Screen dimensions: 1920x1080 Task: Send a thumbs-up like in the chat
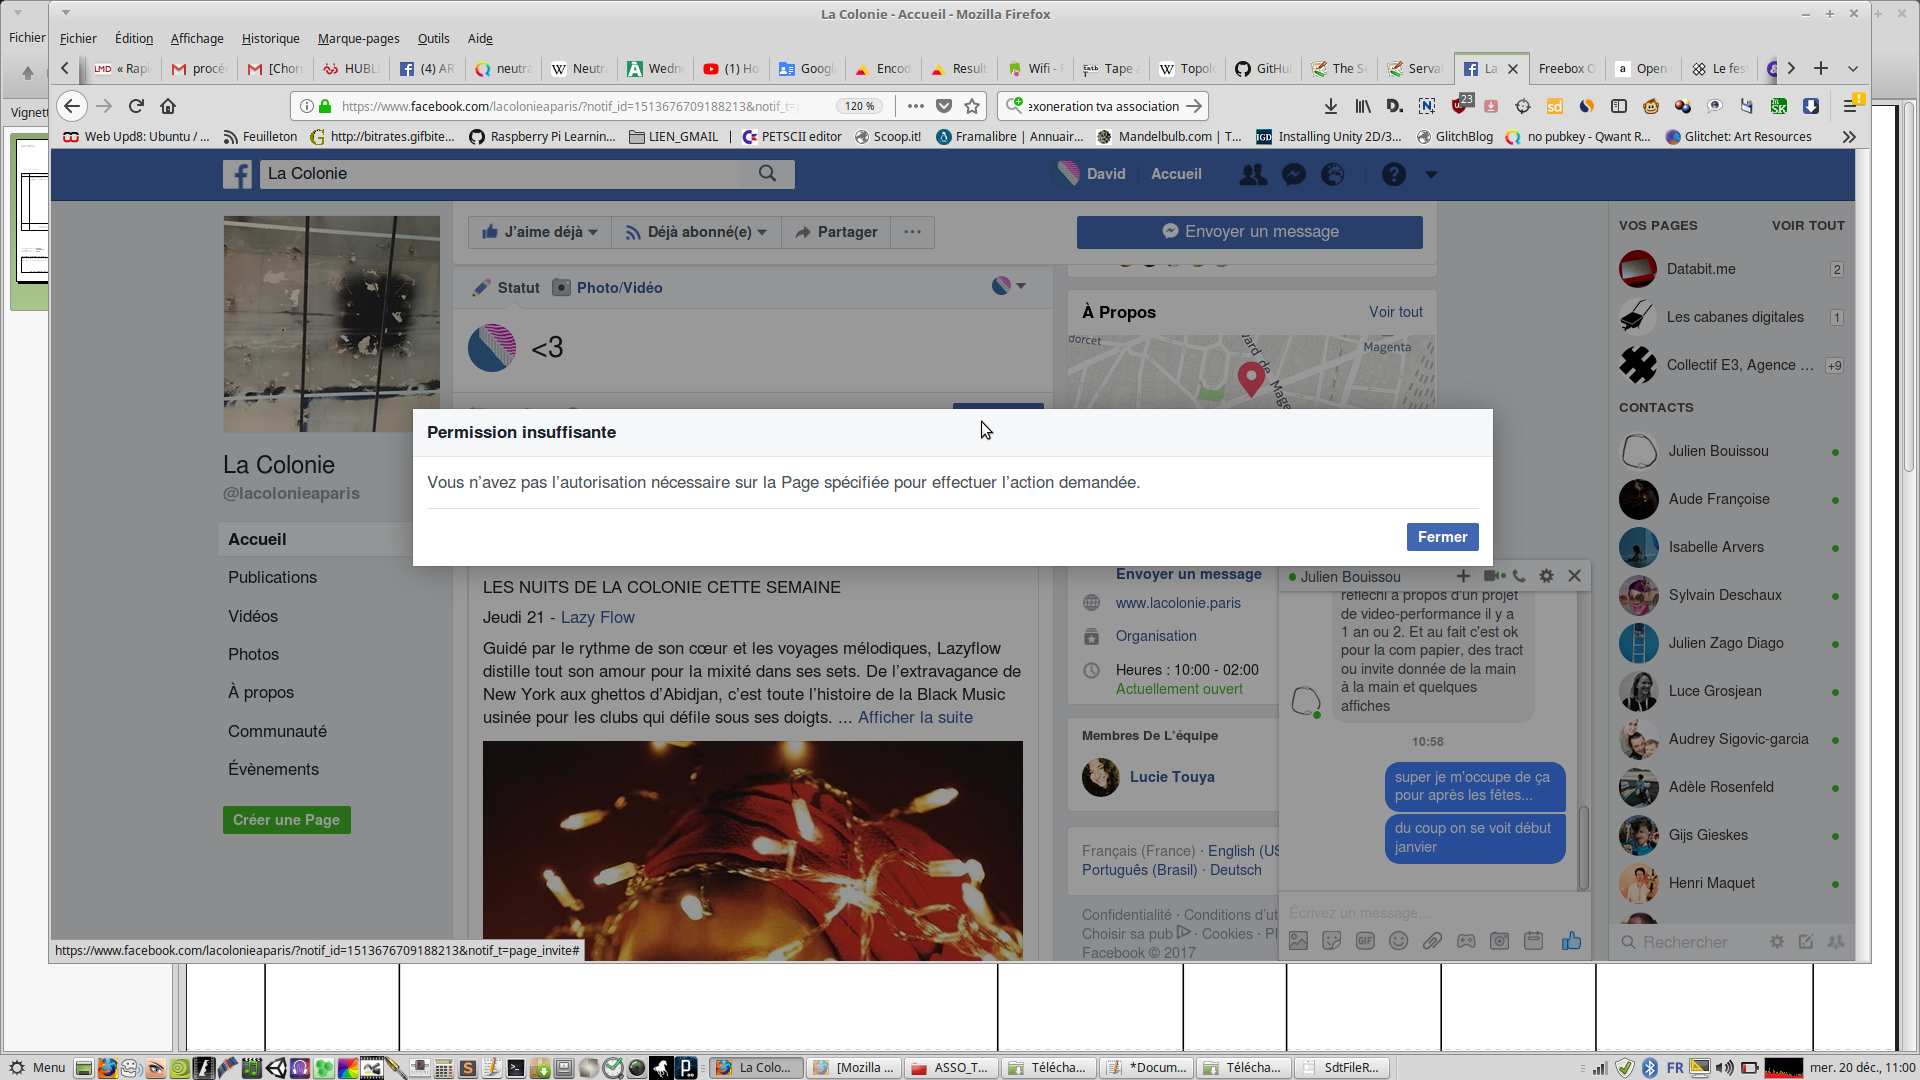pyautogui.click(x=1571, y=941)
